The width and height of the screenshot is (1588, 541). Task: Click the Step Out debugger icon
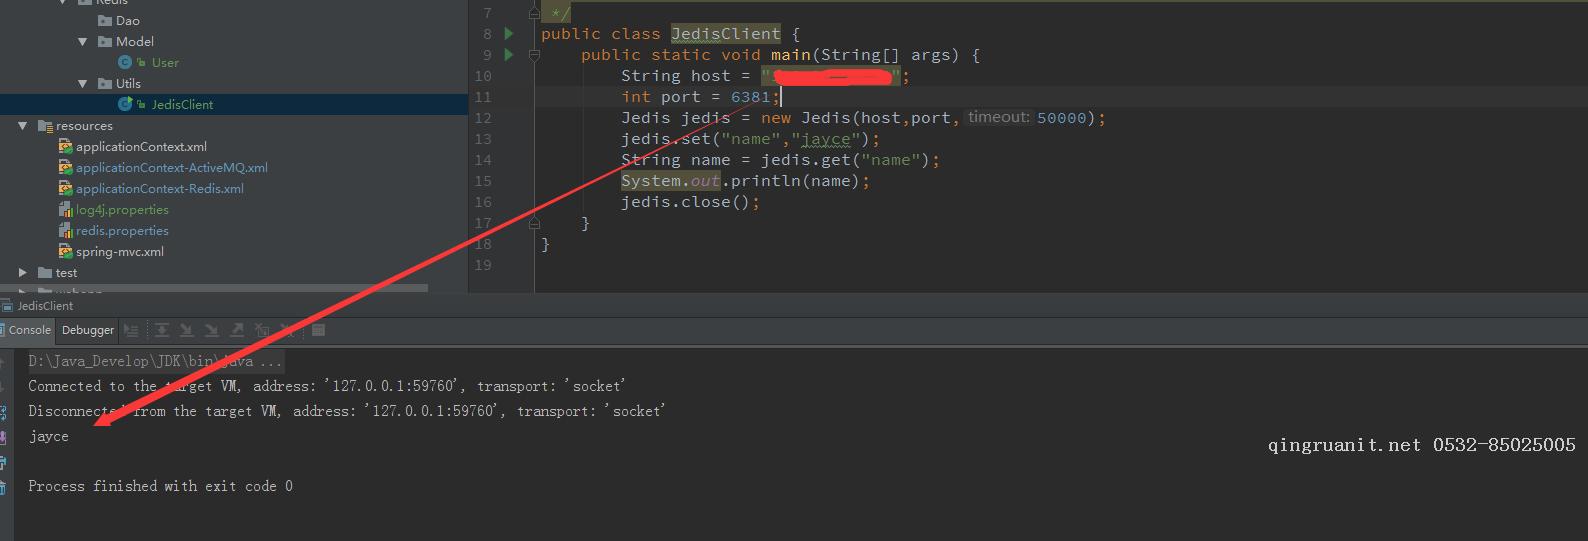[x=236, y=330]
